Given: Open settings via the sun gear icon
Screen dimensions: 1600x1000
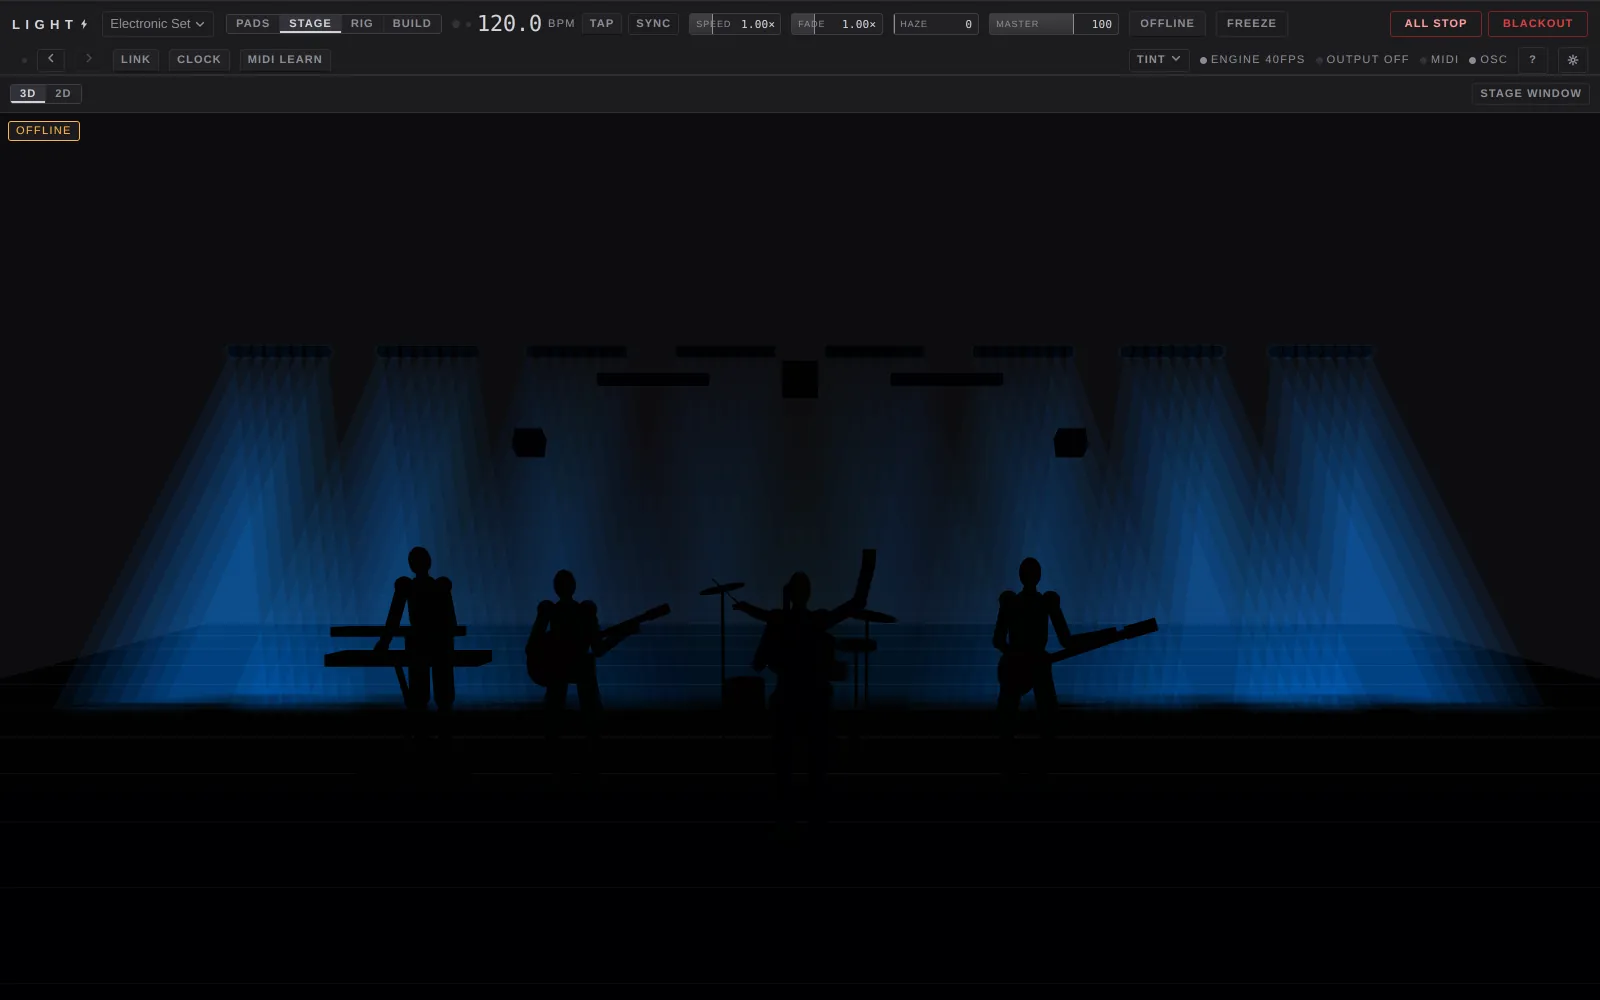Looking at the screenshot, I should (x=1573, y=60).
